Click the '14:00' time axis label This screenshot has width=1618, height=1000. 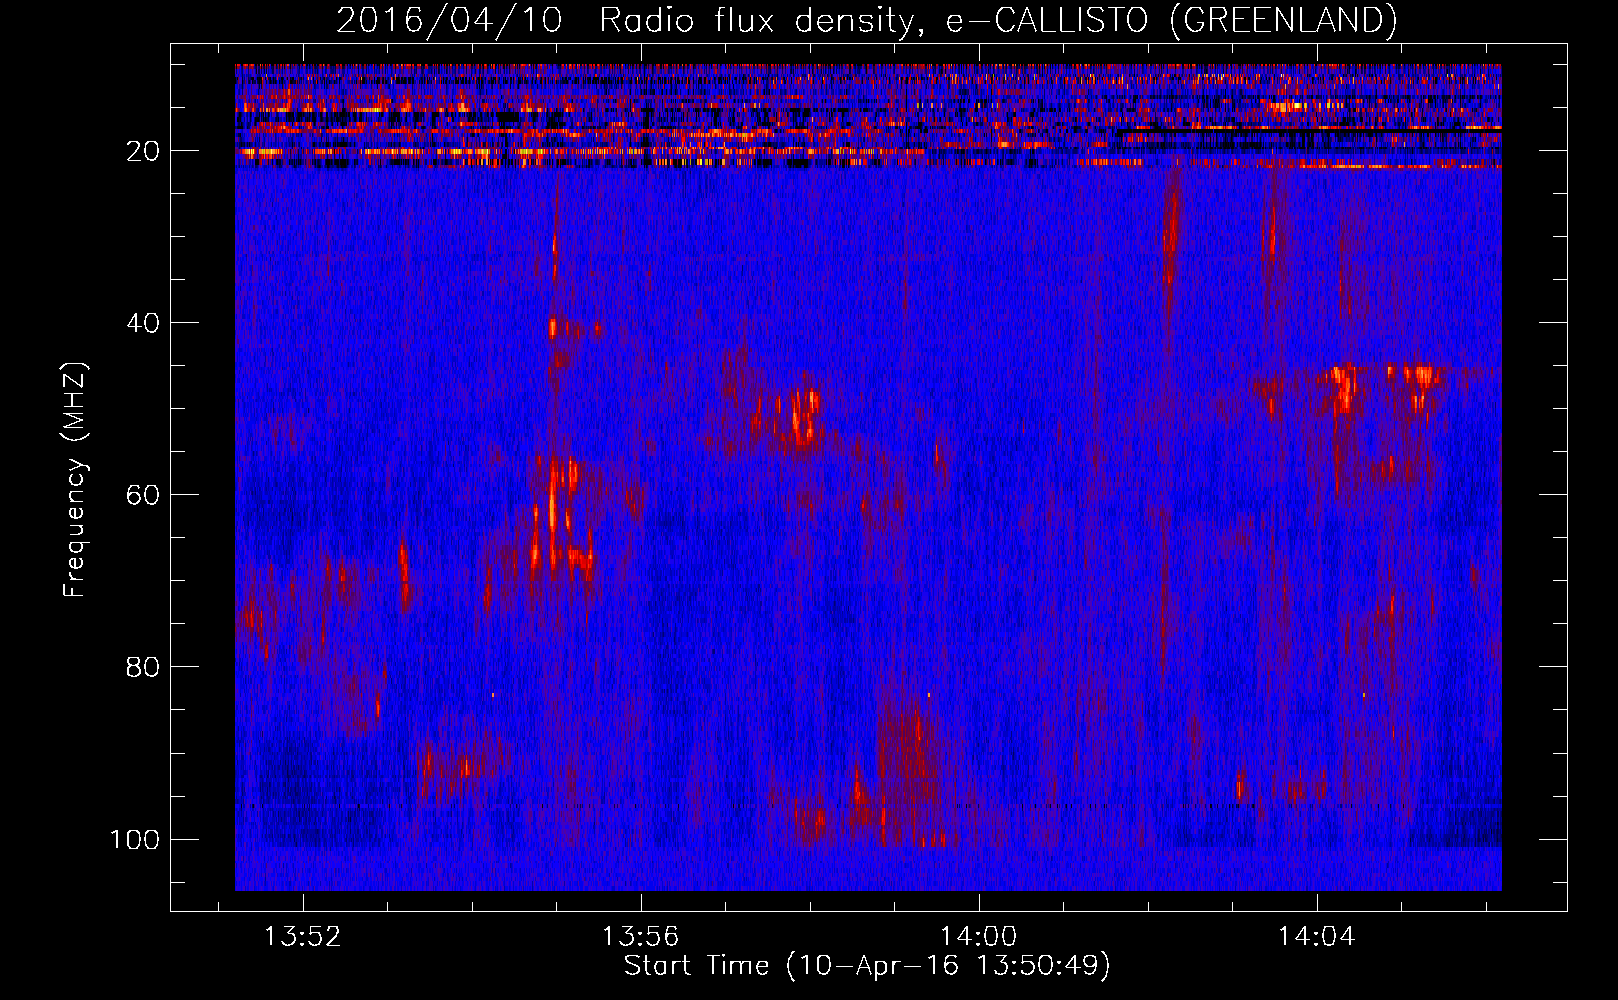coord(978,936)
